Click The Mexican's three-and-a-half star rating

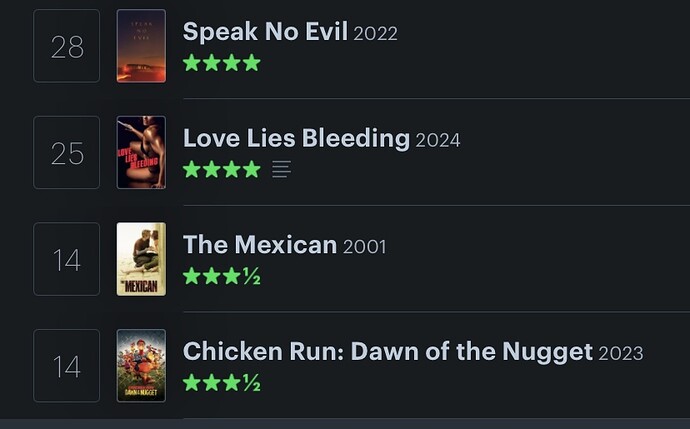click(x=222, y=276)
